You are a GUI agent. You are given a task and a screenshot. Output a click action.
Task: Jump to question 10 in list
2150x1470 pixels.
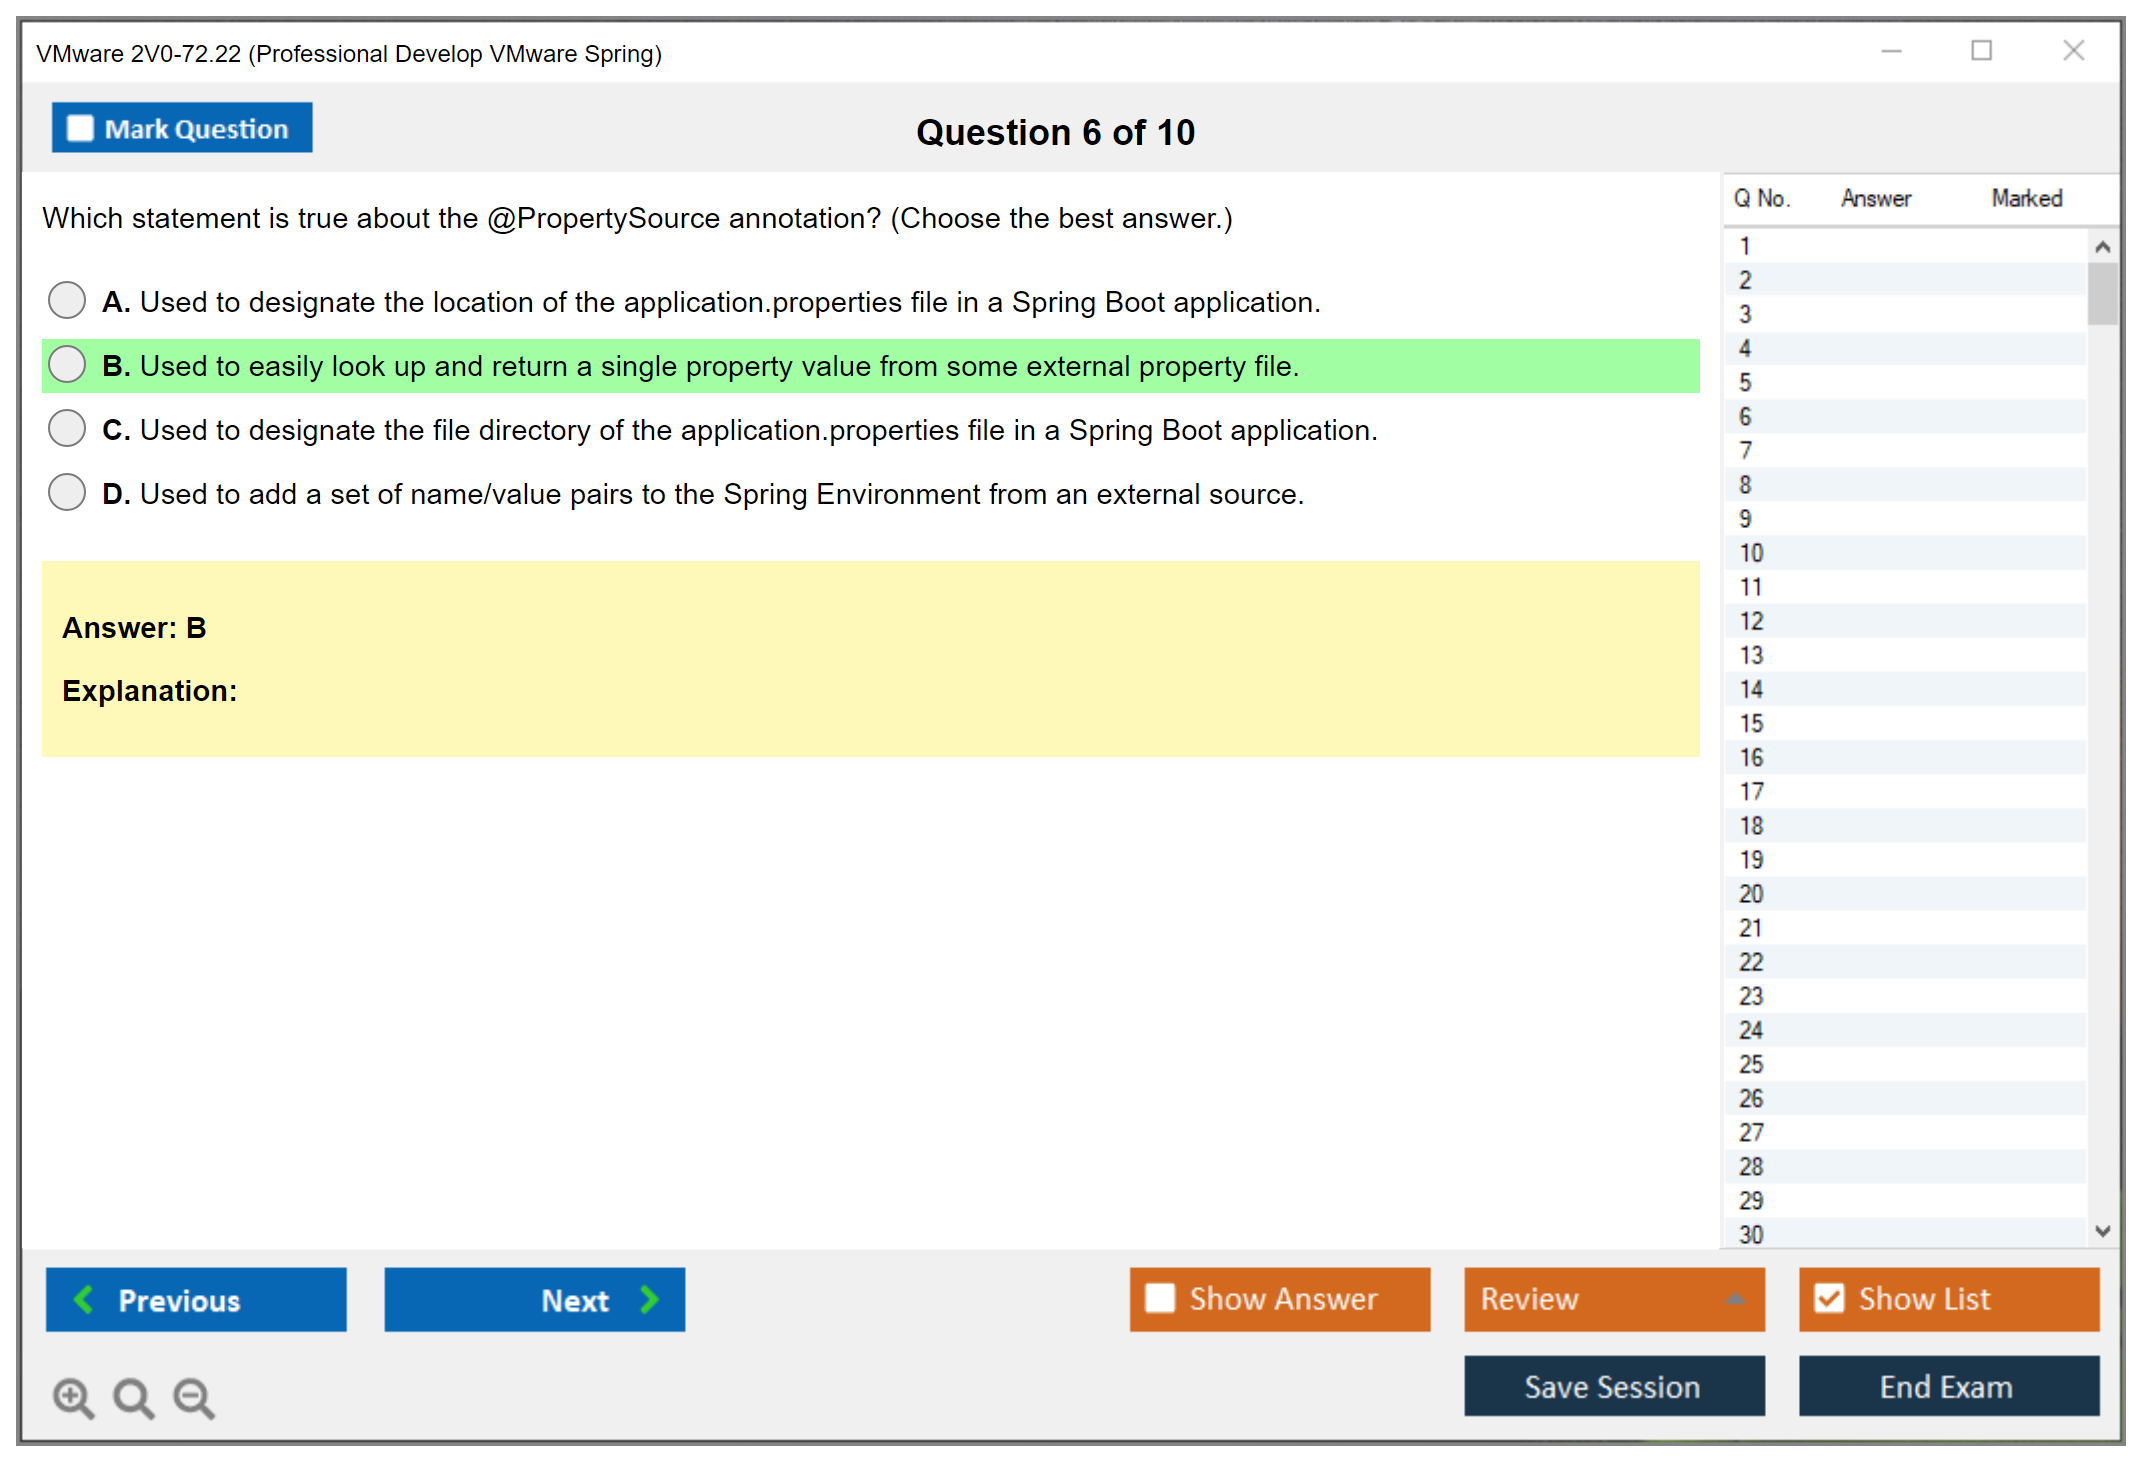pyautogui.click(x=1751, y=553)
